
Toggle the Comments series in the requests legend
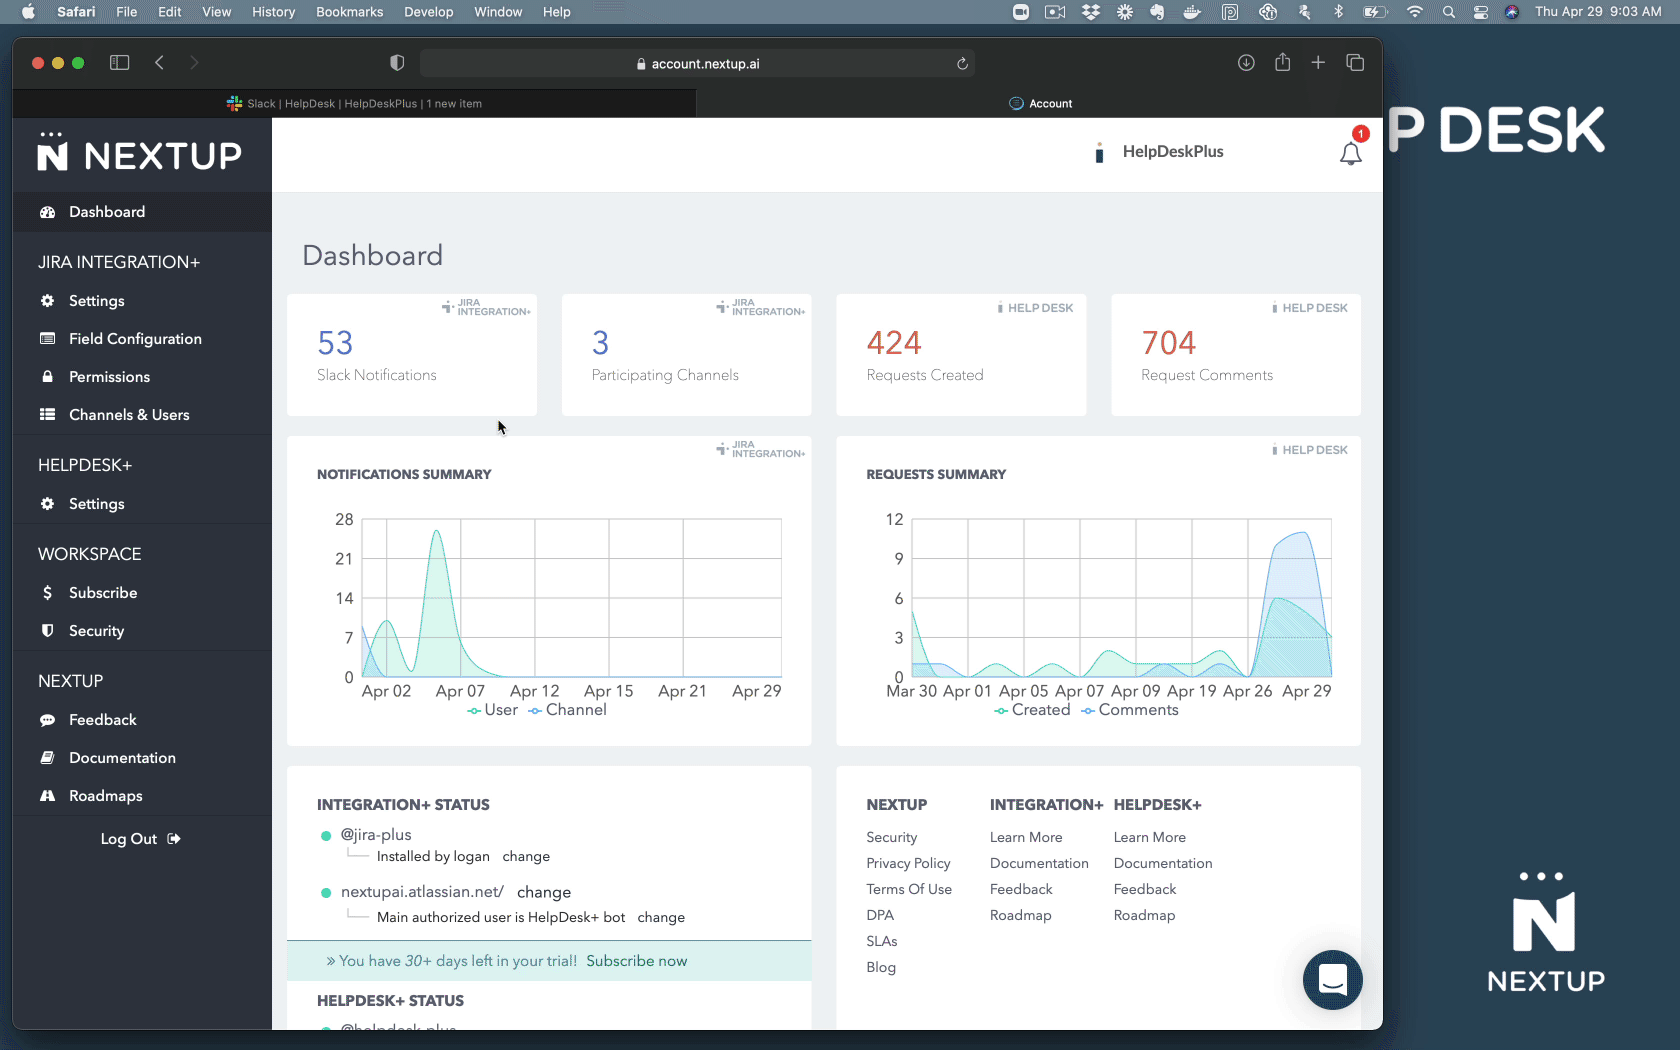pos(1130,710)
